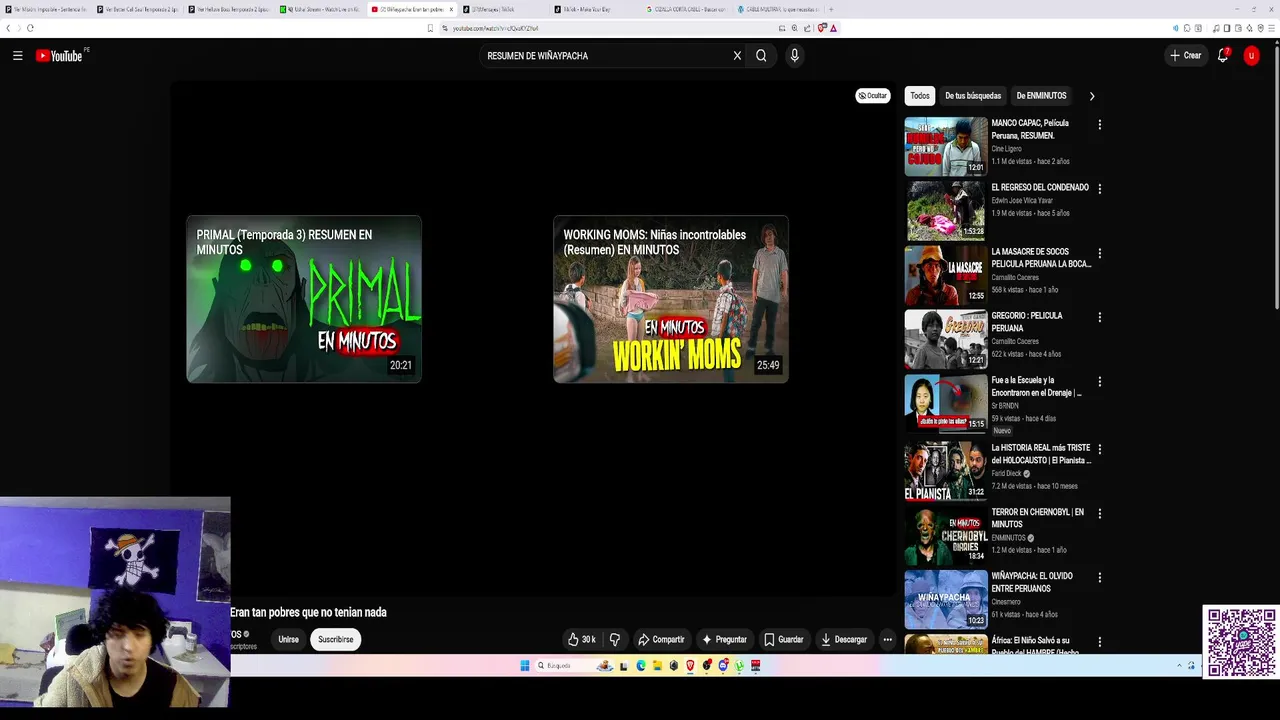Switch to the Ver Misión Imposible tab

47,9
